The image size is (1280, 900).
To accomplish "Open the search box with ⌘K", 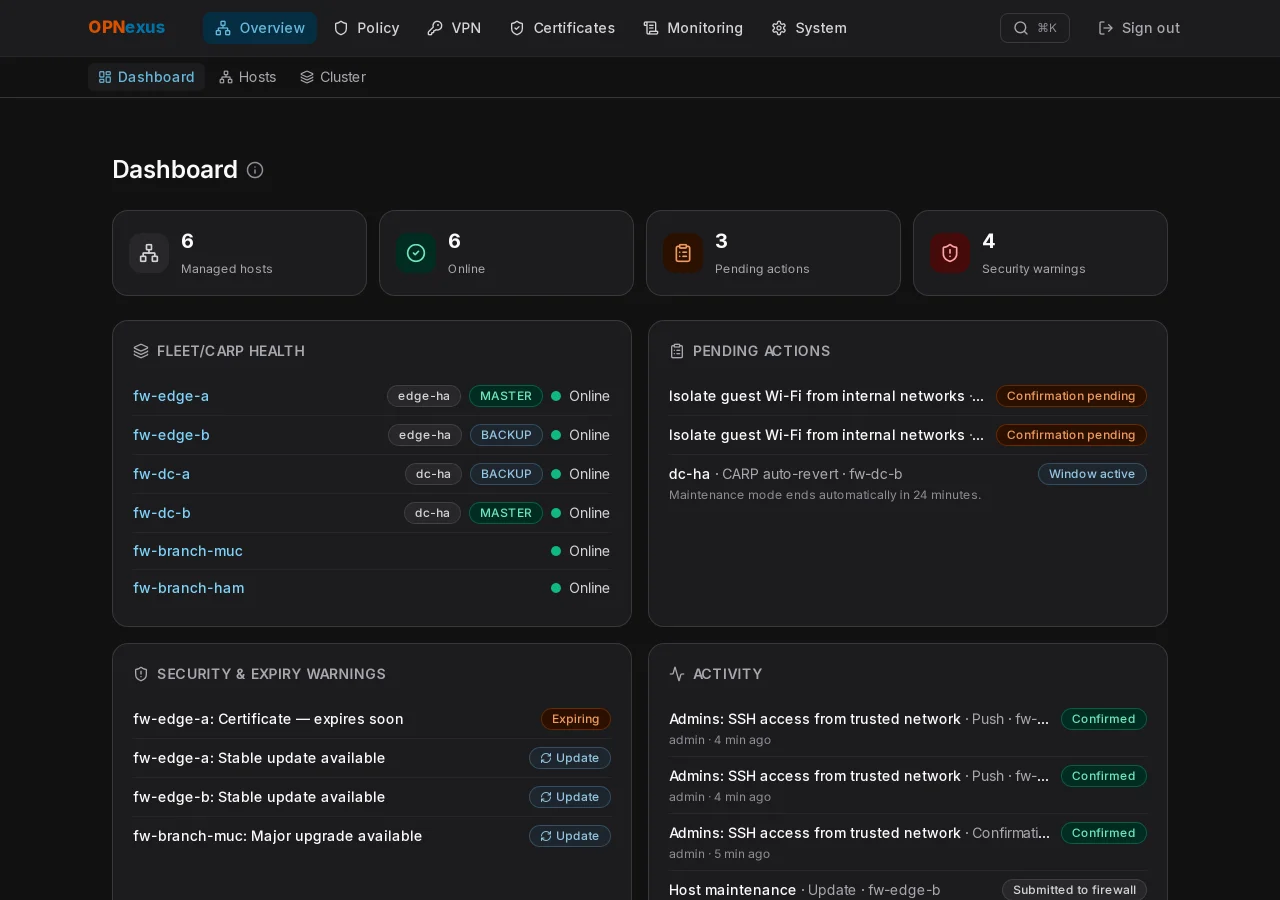I will tap(1035, 28).
